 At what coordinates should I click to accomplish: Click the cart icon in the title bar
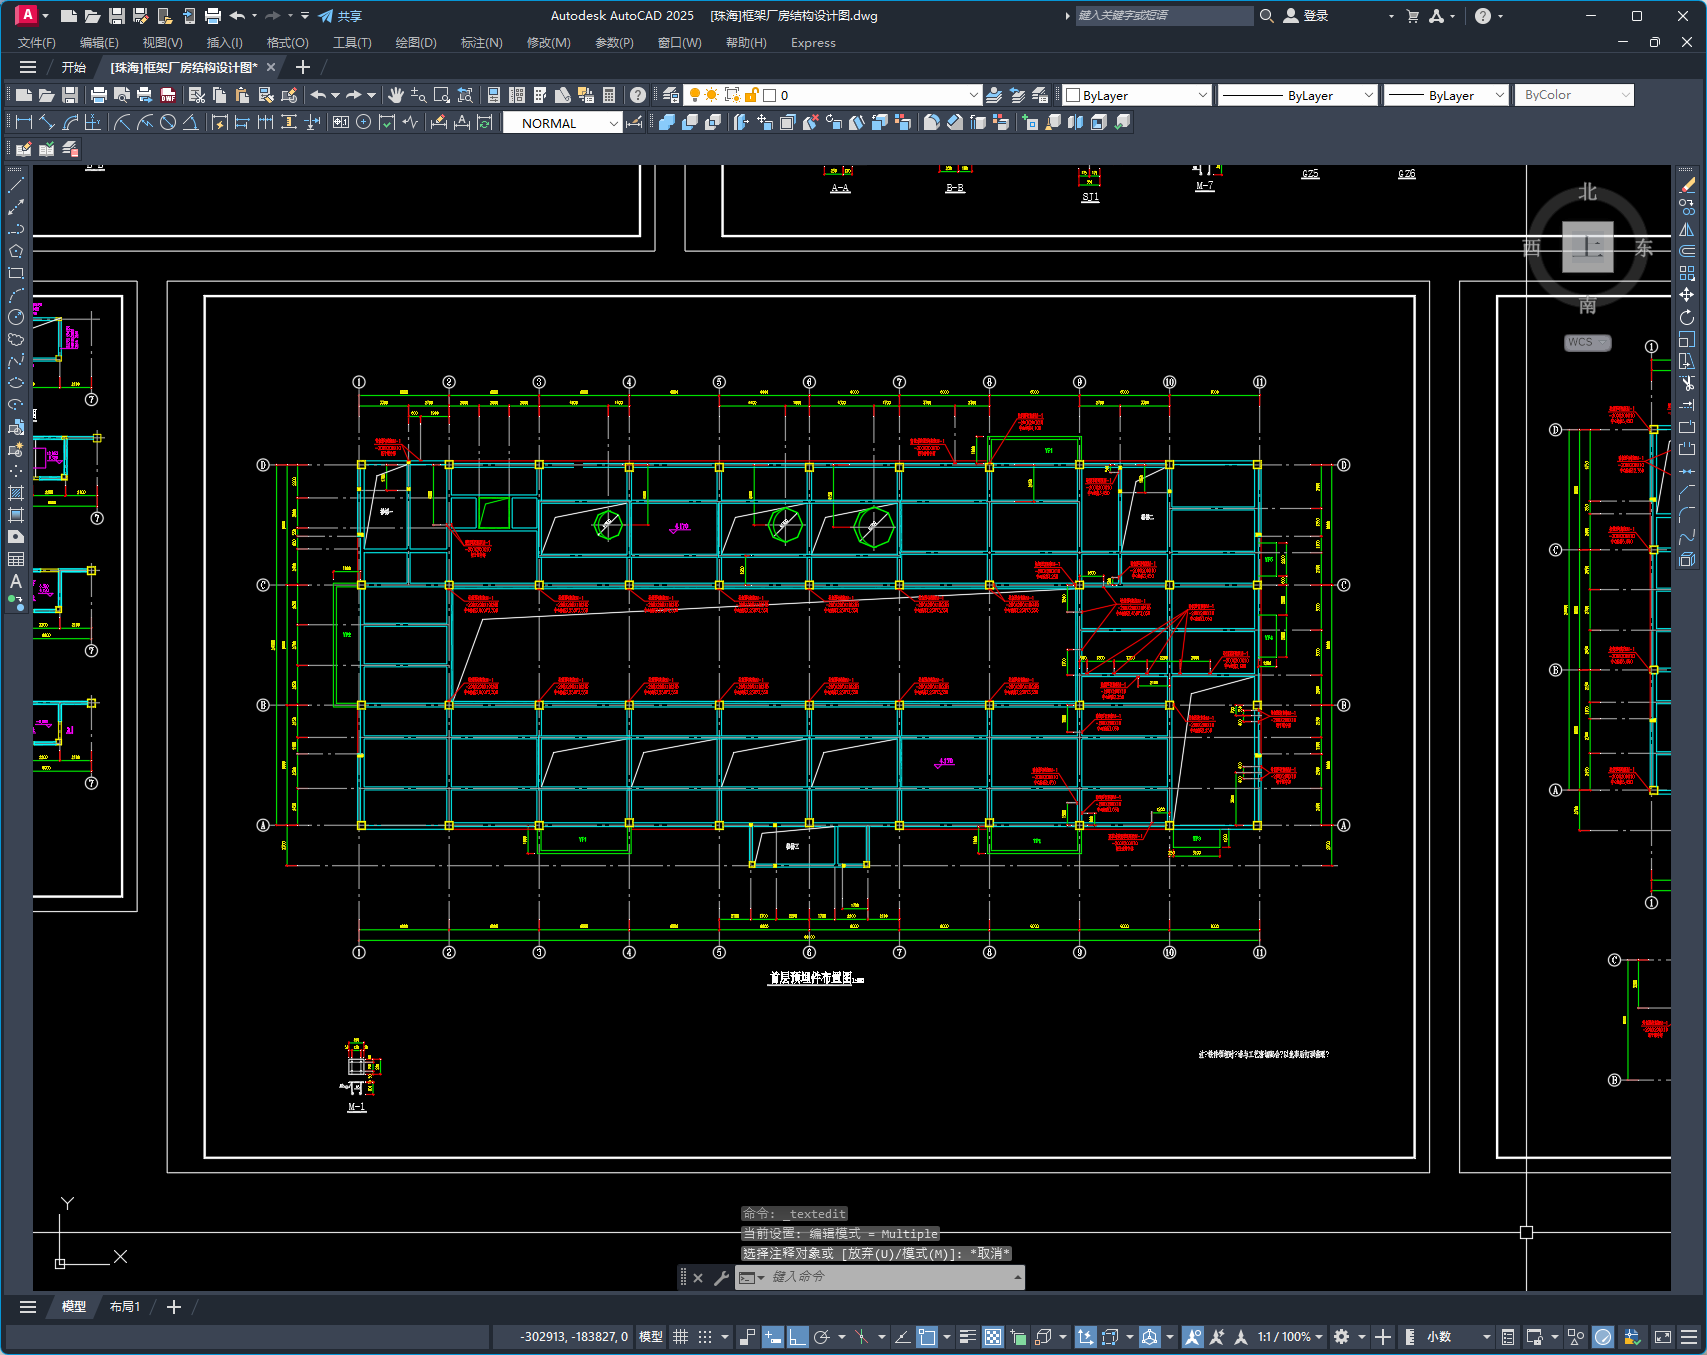coord(1413,16)
